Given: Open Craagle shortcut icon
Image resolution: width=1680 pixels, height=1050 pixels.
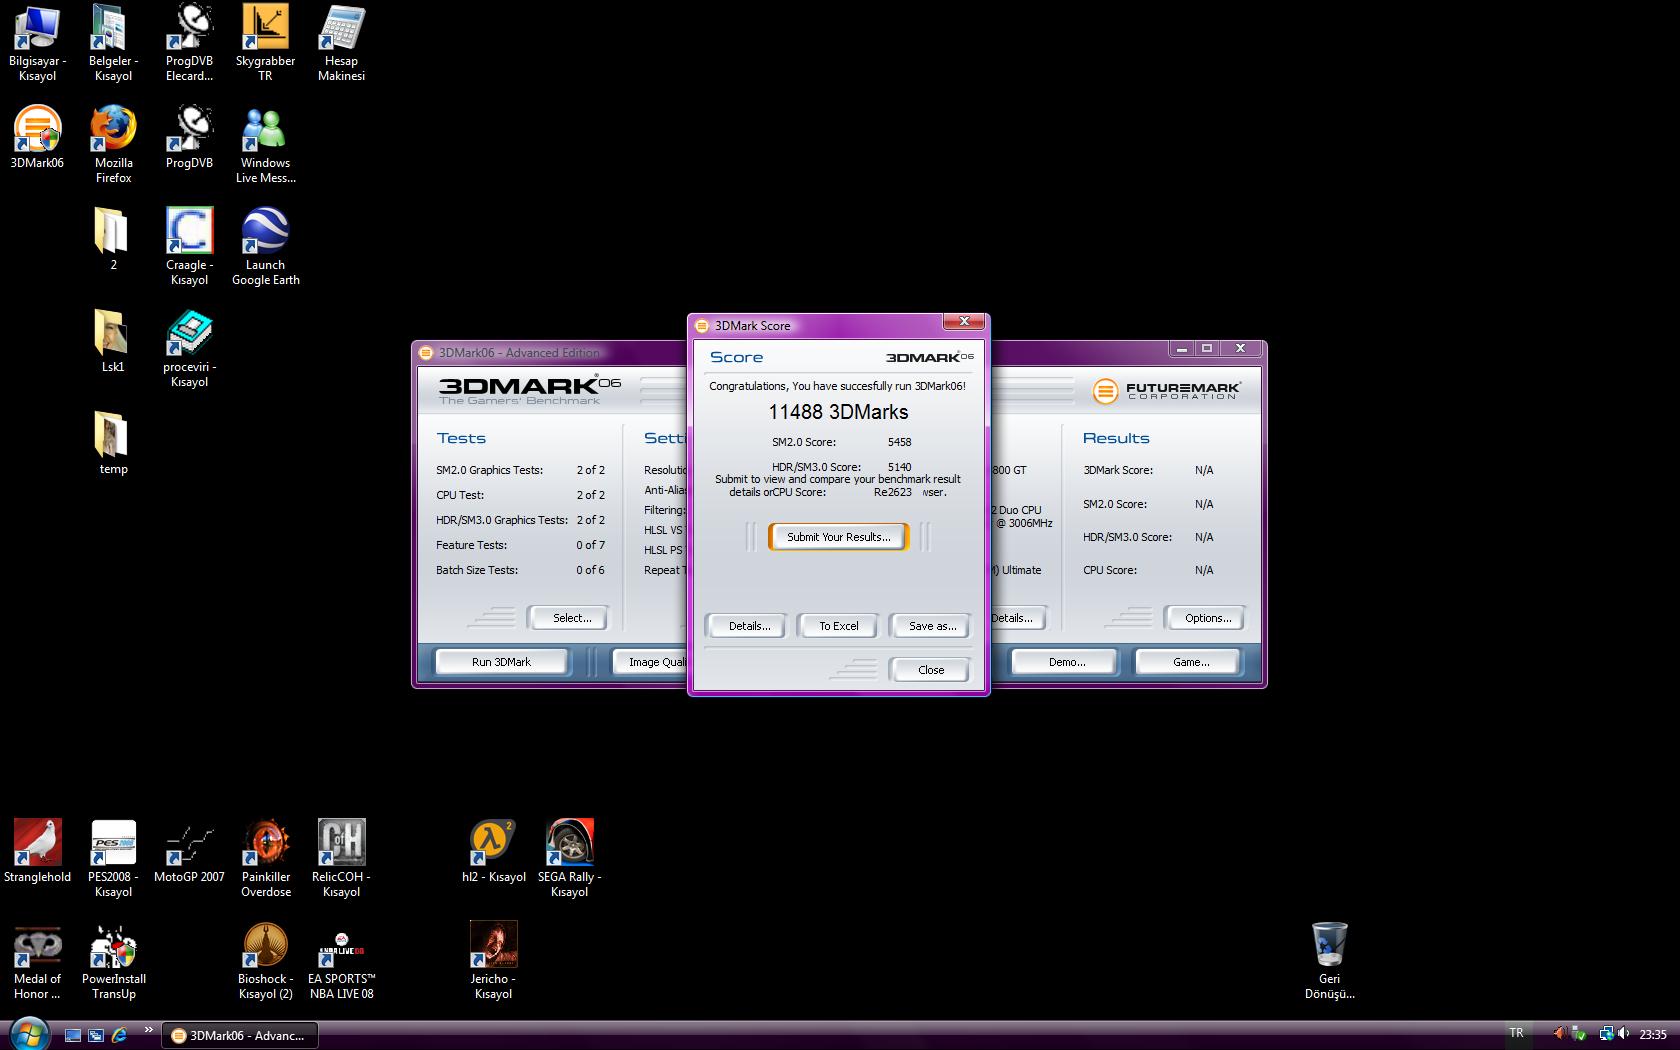Looking at the screenshot, I should pyautogui.click(x=189, y=247).
